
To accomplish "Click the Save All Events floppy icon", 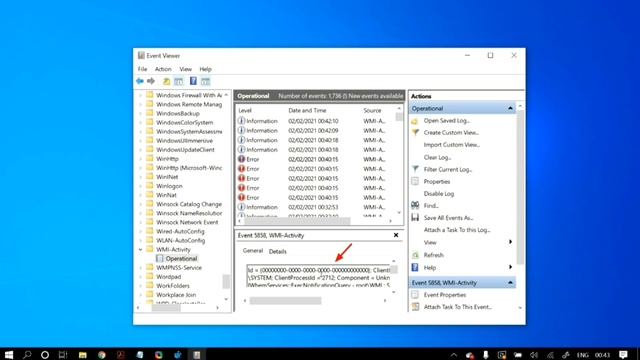I will pos(415,218).
